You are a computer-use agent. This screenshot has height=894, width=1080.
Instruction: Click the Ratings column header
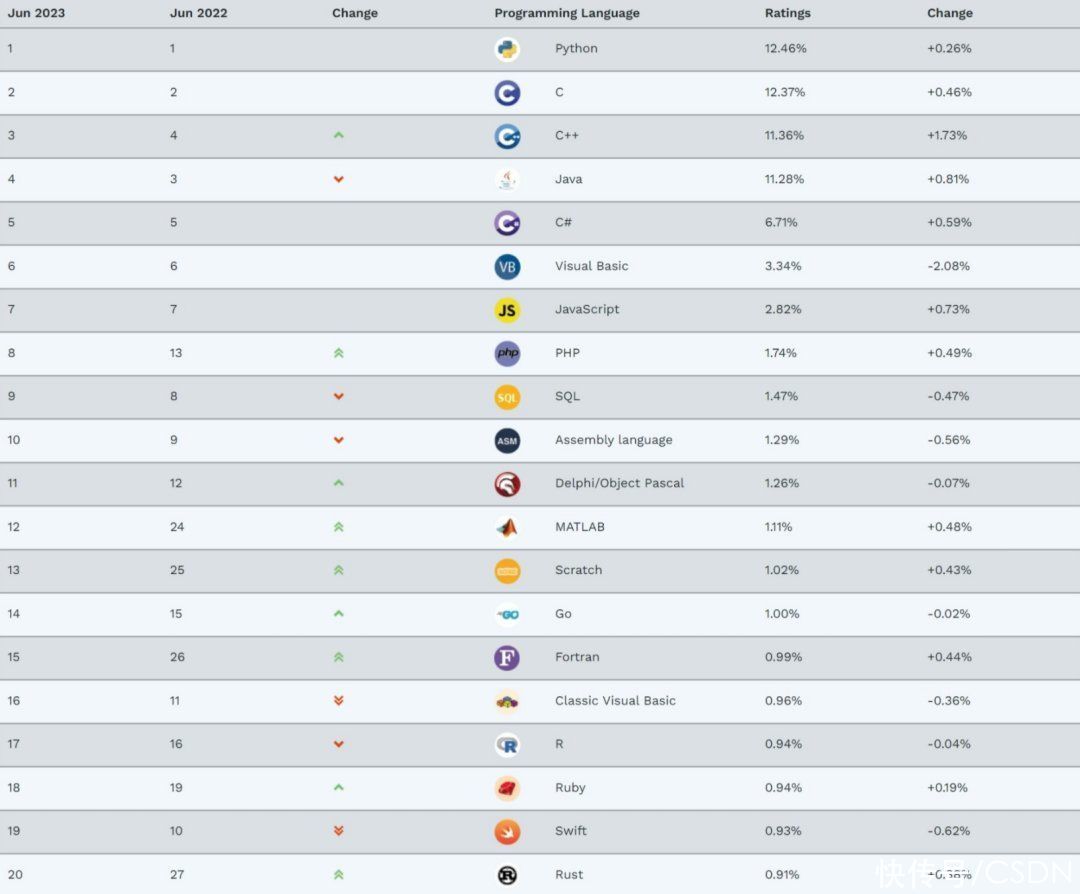pyautogui.click(x=787, y=13)
